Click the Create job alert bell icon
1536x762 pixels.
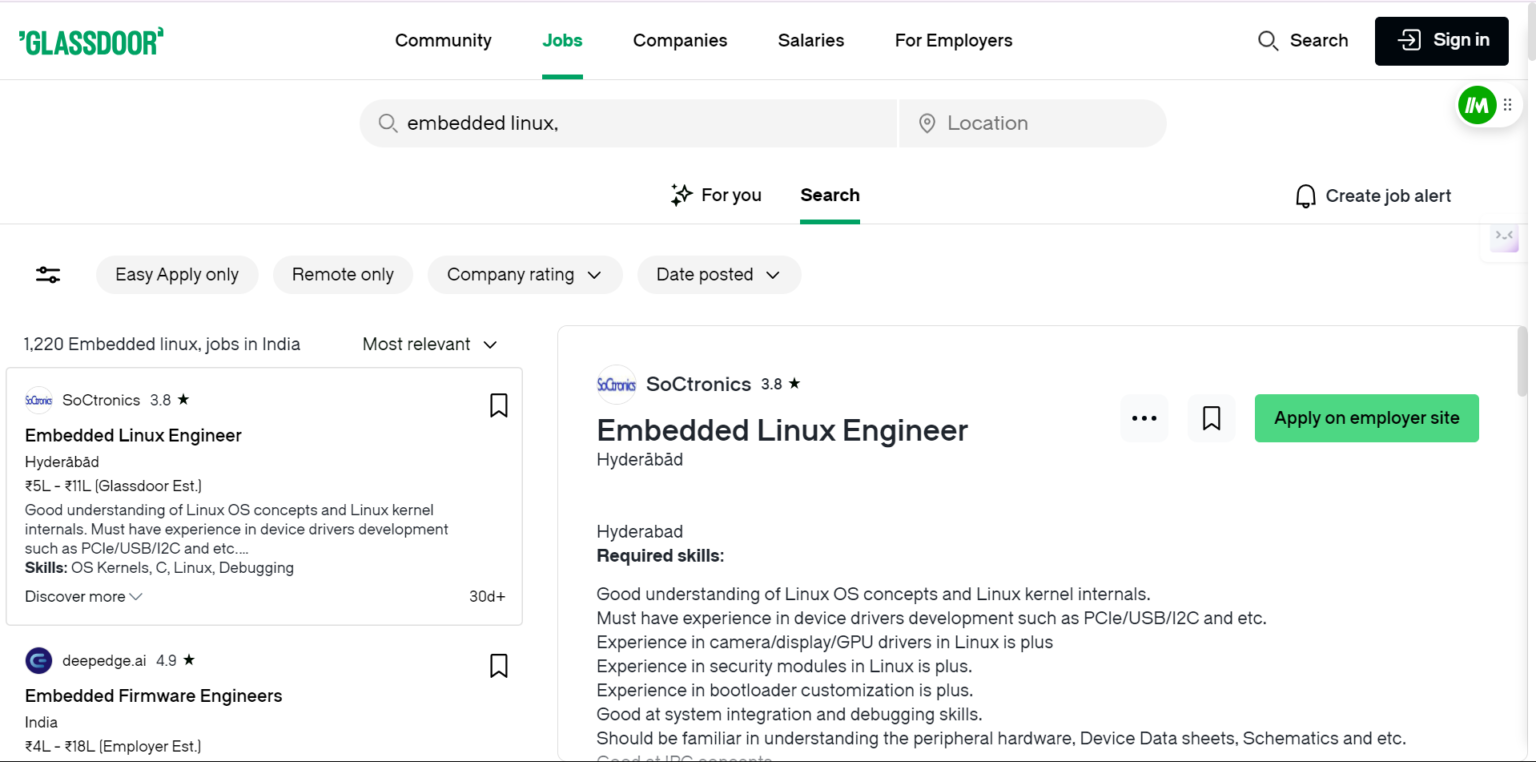(1305, 195)
